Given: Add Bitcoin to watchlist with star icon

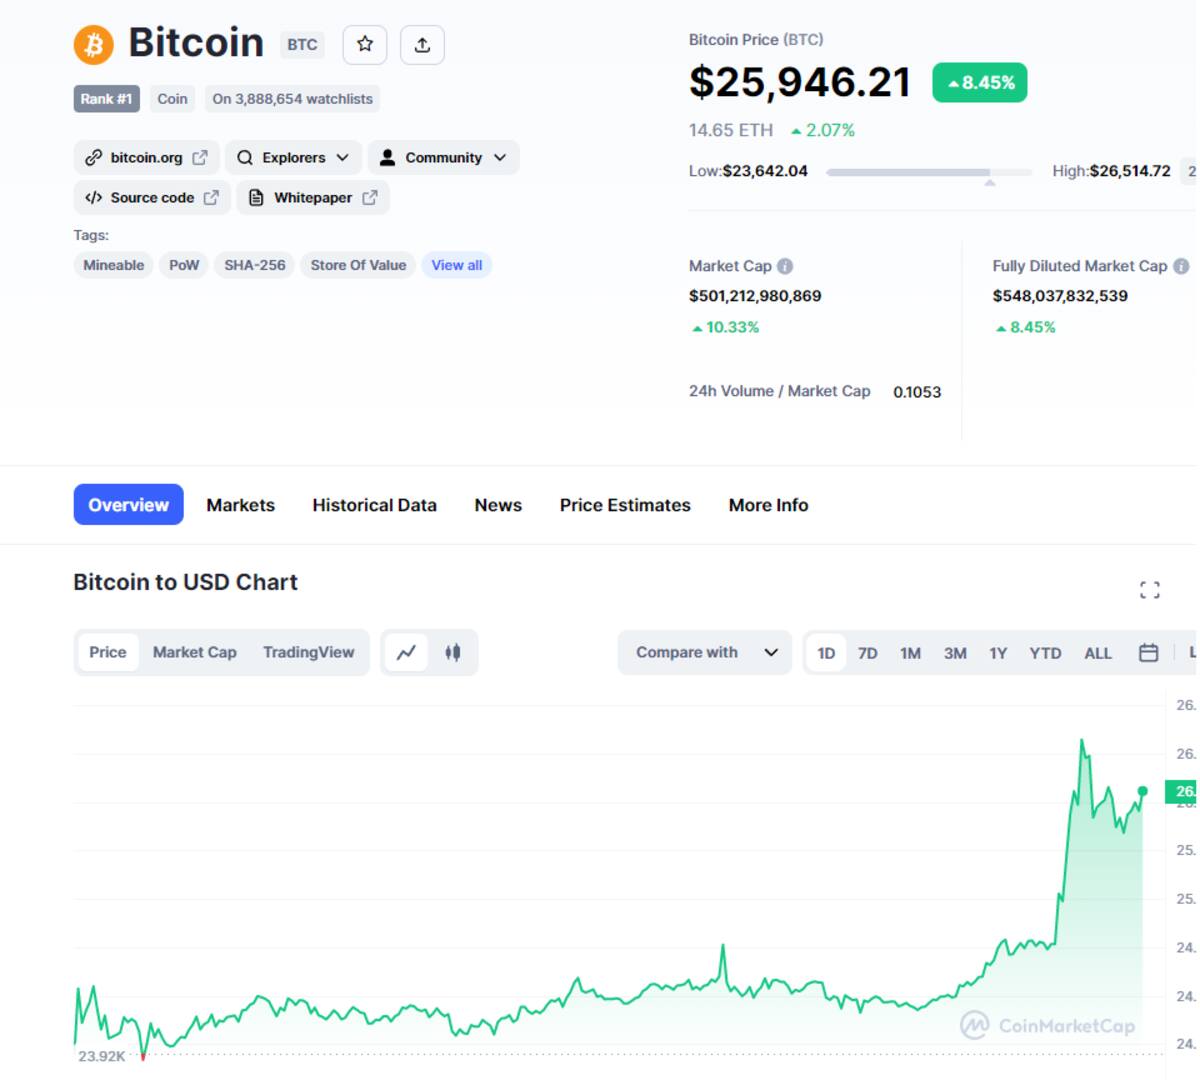Looking at the screenshot, I should click(365, 45).
